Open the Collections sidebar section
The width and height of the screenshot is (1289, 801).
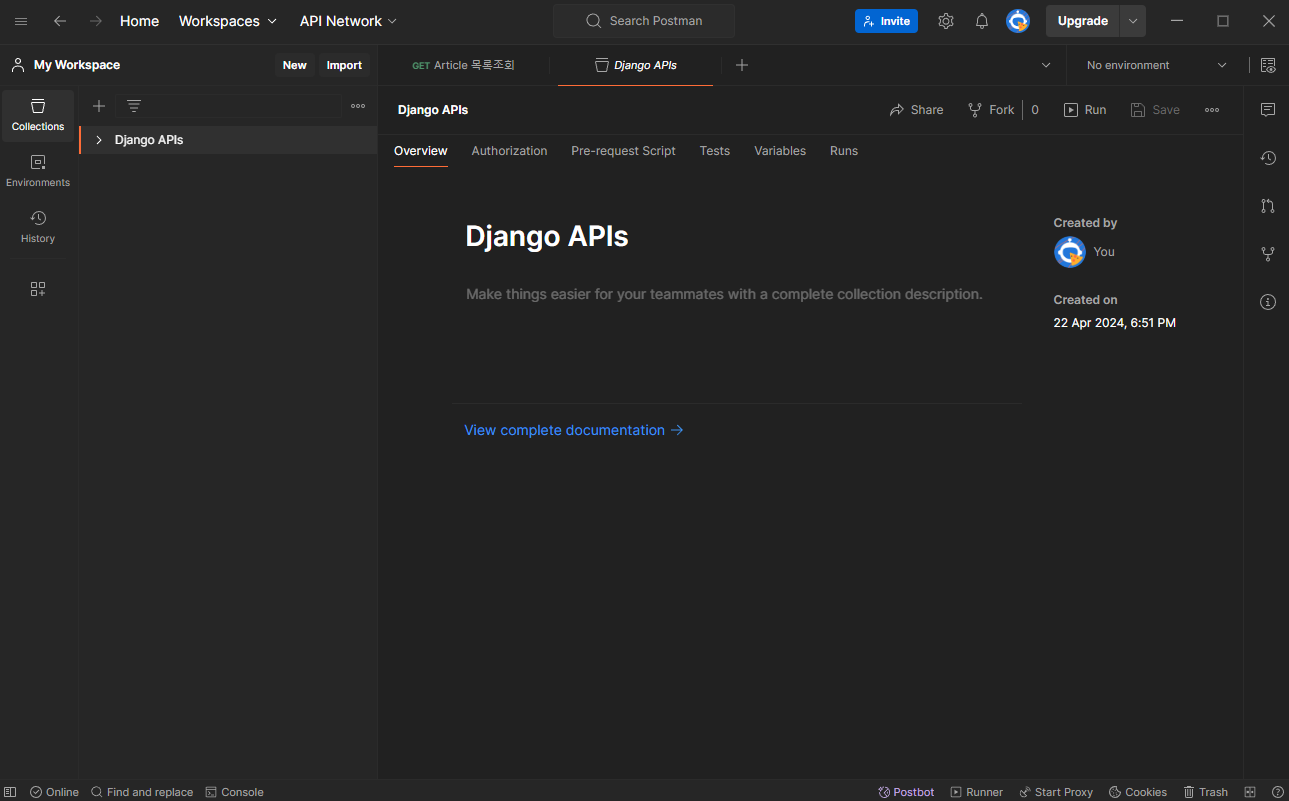click(x=38, y=115)
